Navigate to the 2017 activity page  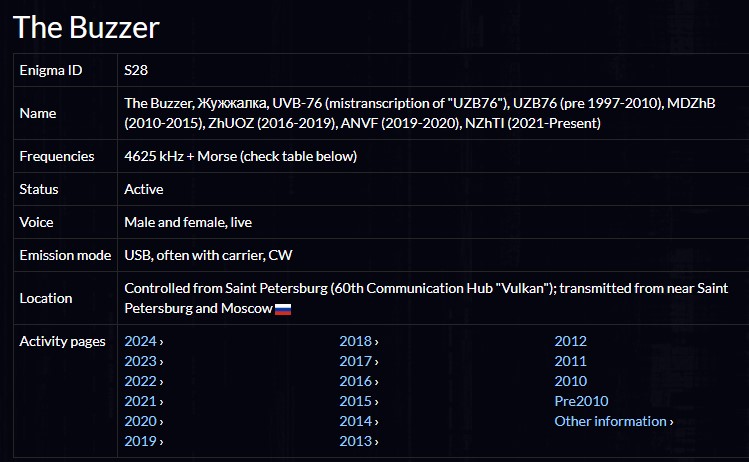(356, 361)
